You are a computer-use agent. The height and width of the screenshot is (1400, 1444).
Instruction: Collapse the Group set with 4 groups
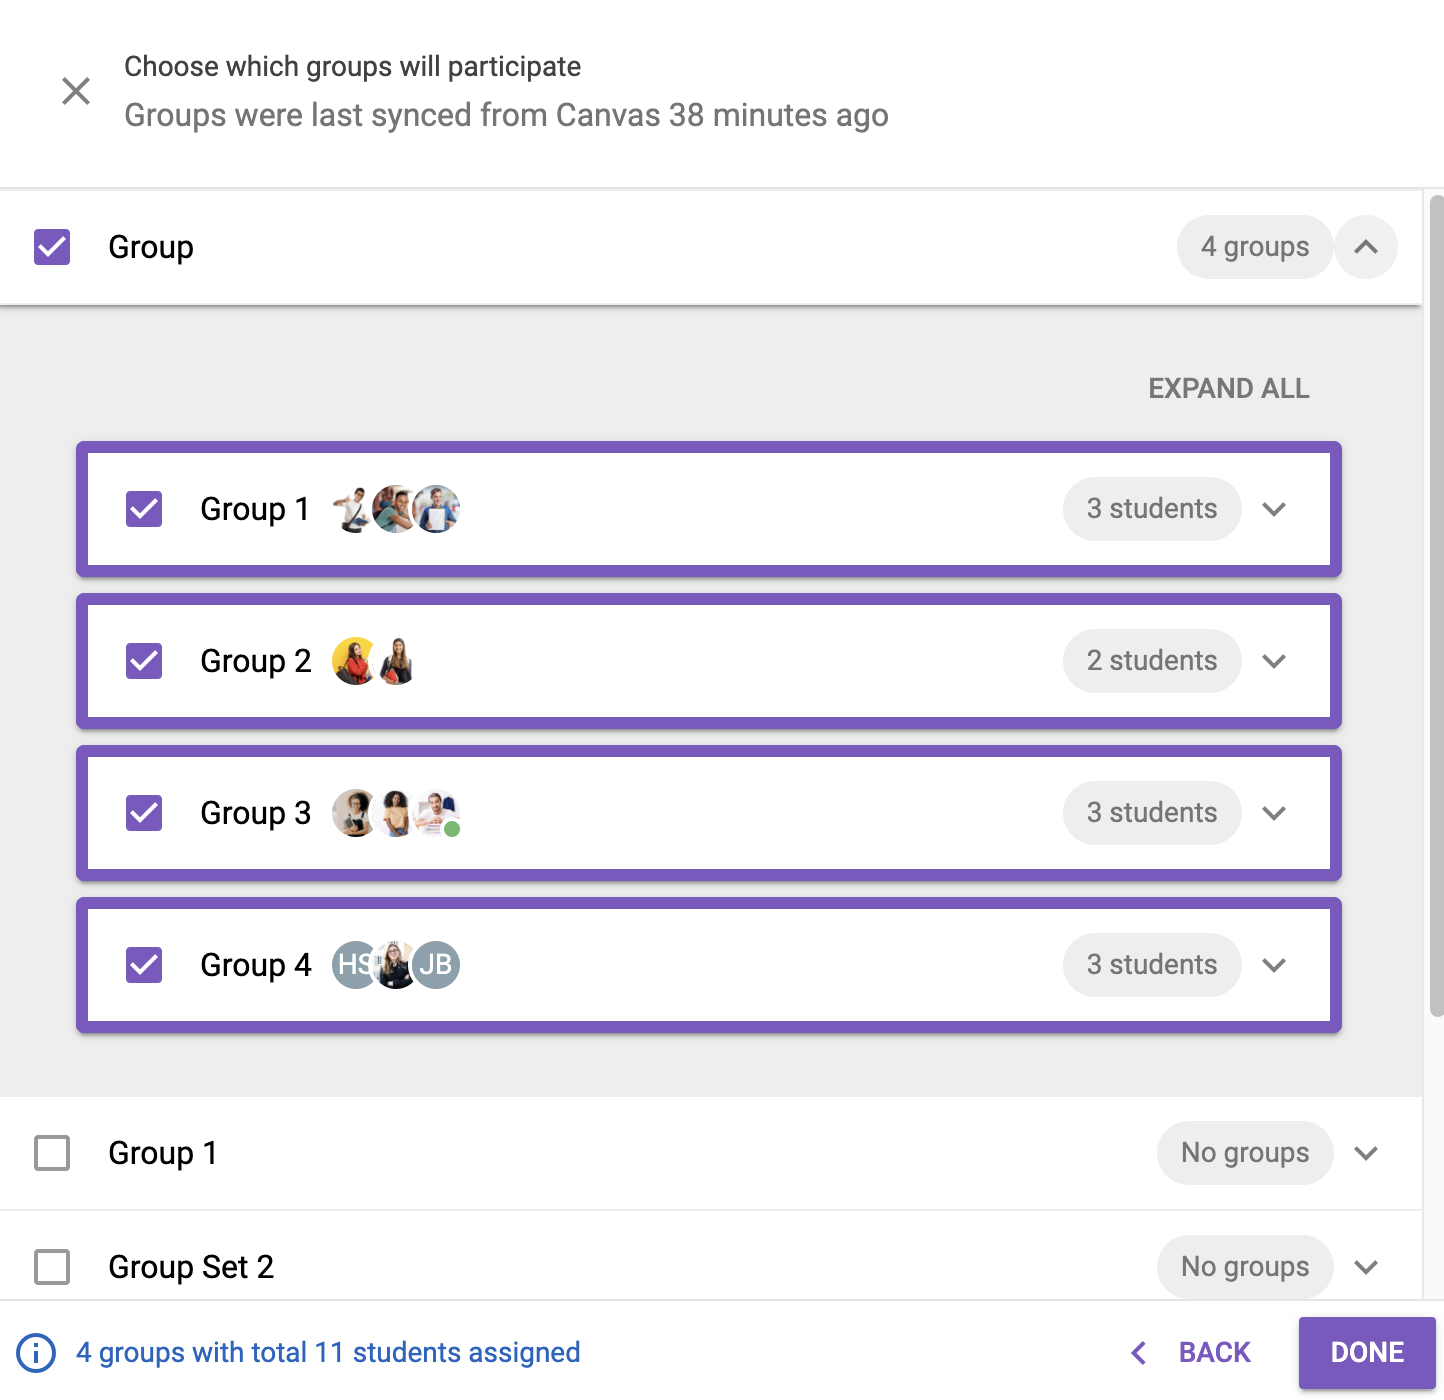coord(1366,247)
